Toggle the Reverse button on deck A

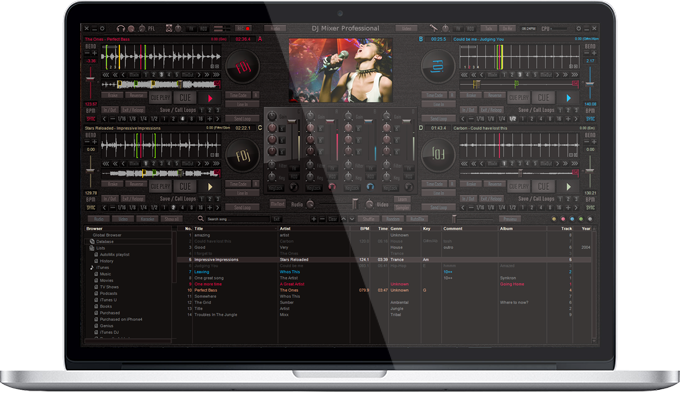[x=136, y=95]
